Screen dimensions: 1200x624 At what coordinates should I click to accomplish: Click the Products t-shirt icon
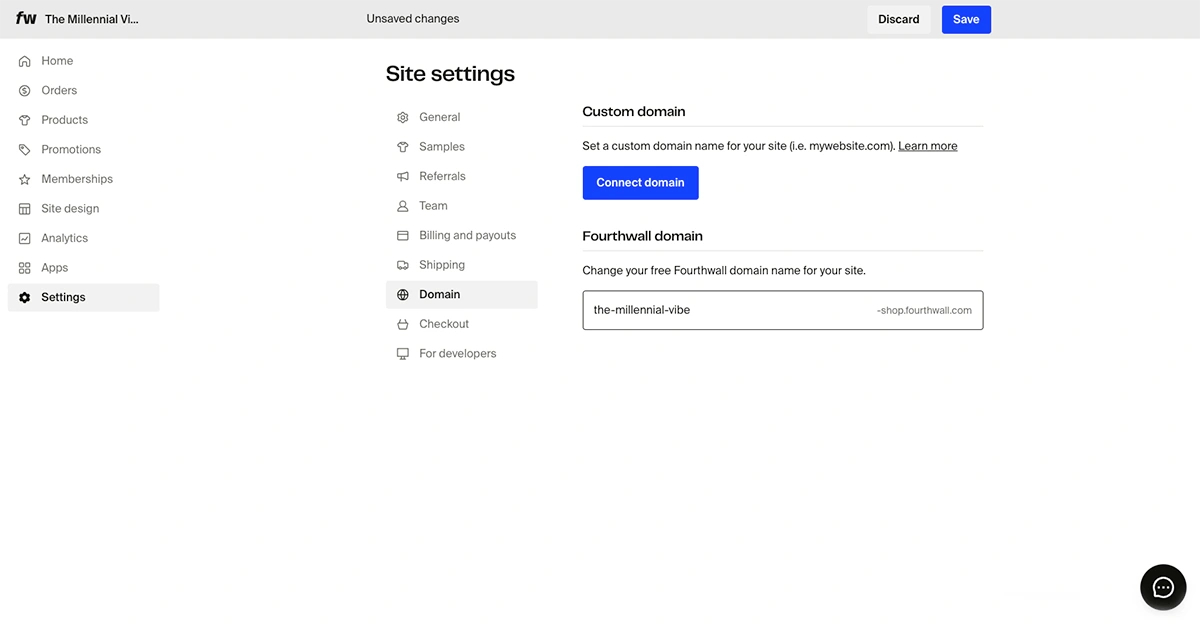pyautogui.click(x=25, y=120)
